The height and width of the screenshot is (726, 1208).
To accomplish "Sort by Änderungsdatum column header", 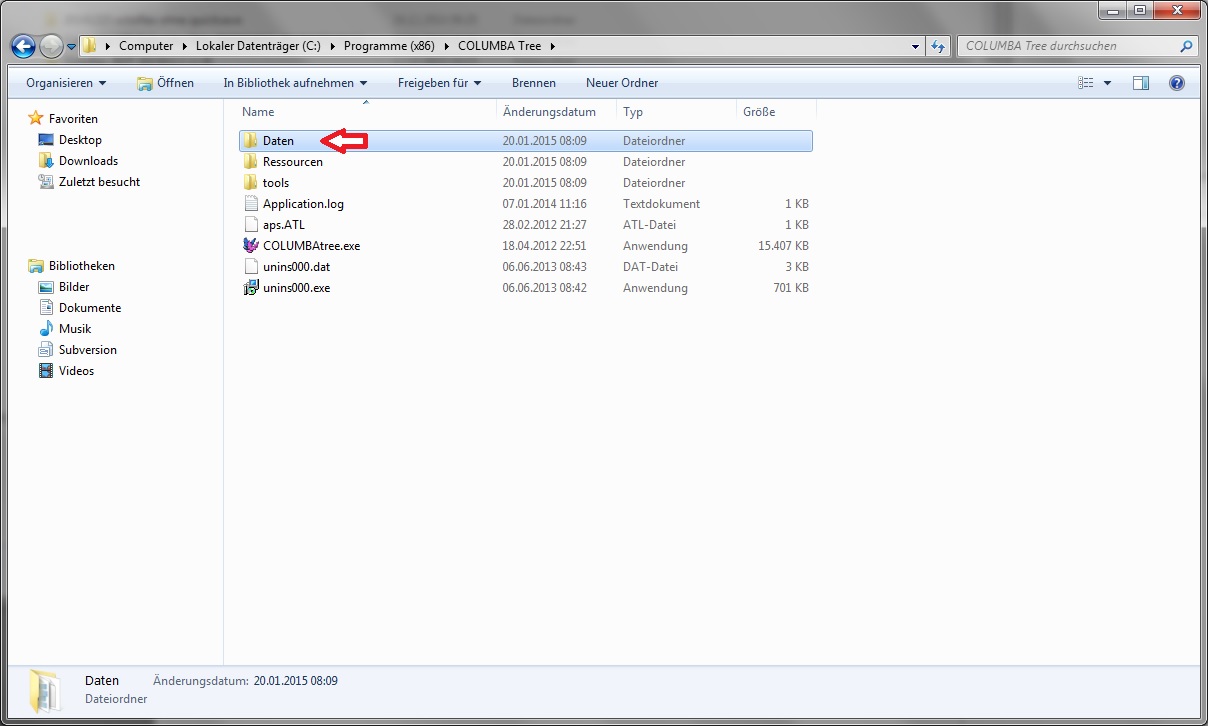I will 549,112.
